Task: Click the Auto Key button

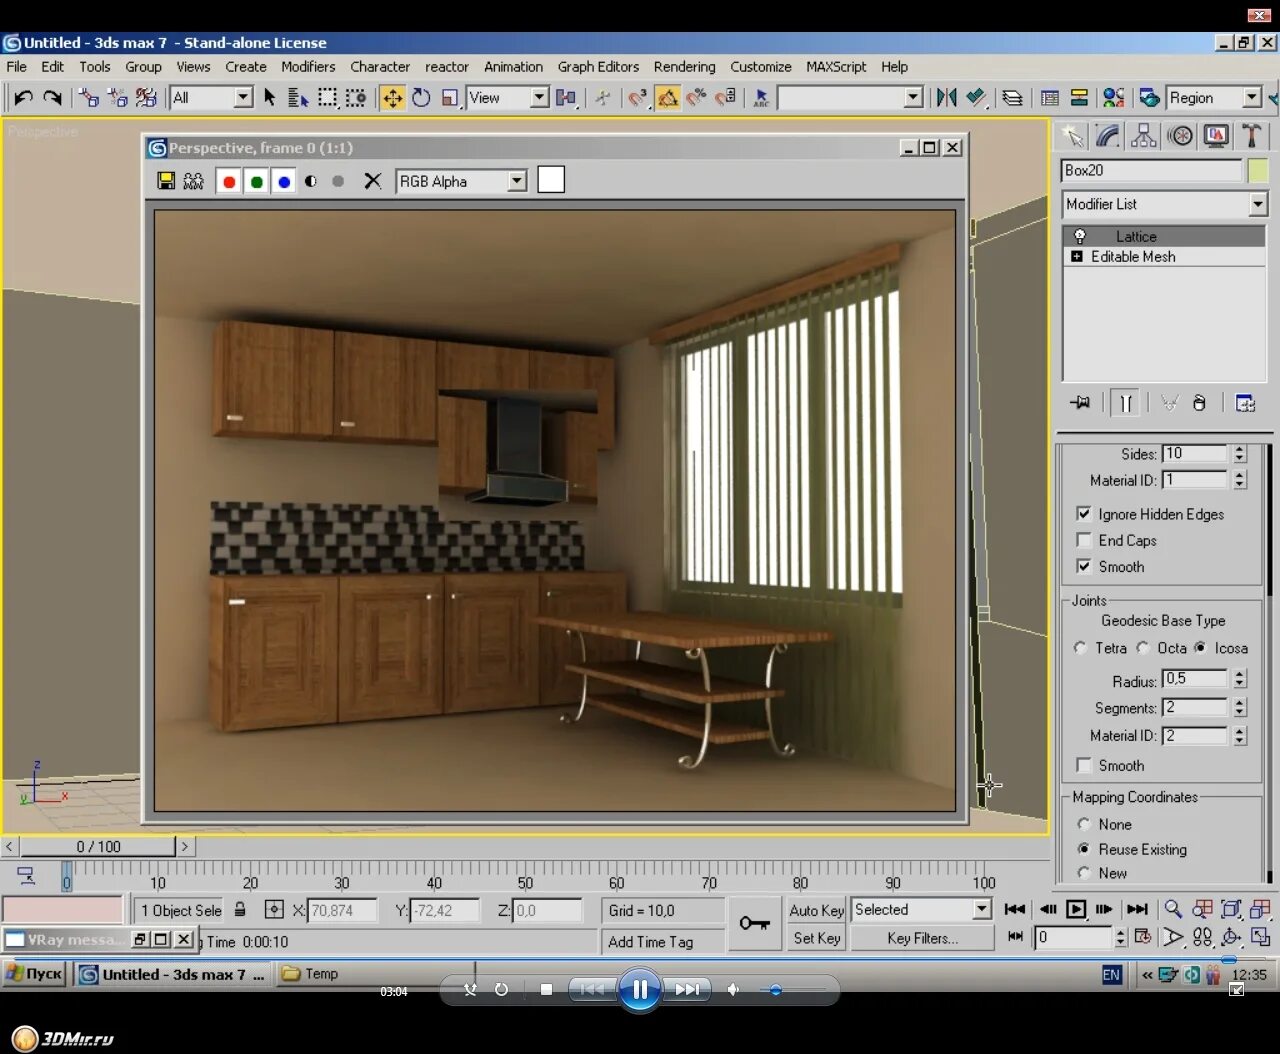Action: (x=816, y=910)
